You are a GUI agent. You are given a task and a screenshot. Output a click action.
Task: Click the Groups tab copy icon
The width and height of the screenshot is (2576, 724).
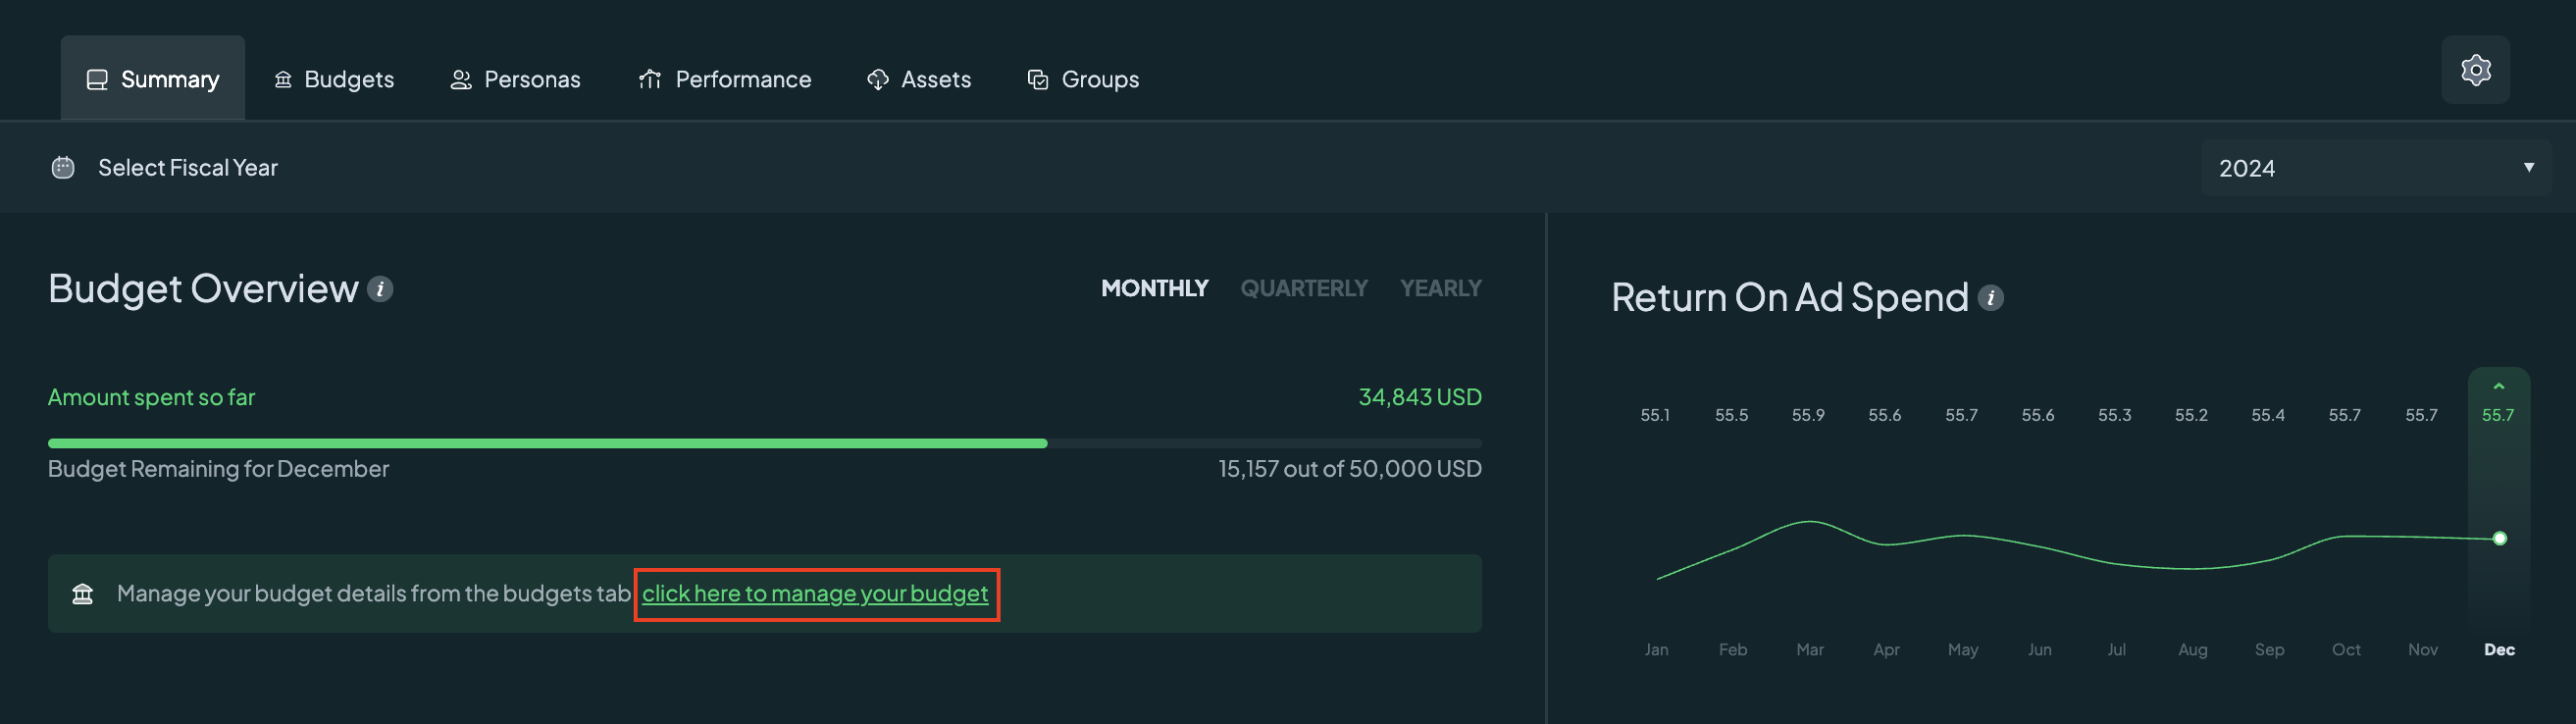(1038, 80)
